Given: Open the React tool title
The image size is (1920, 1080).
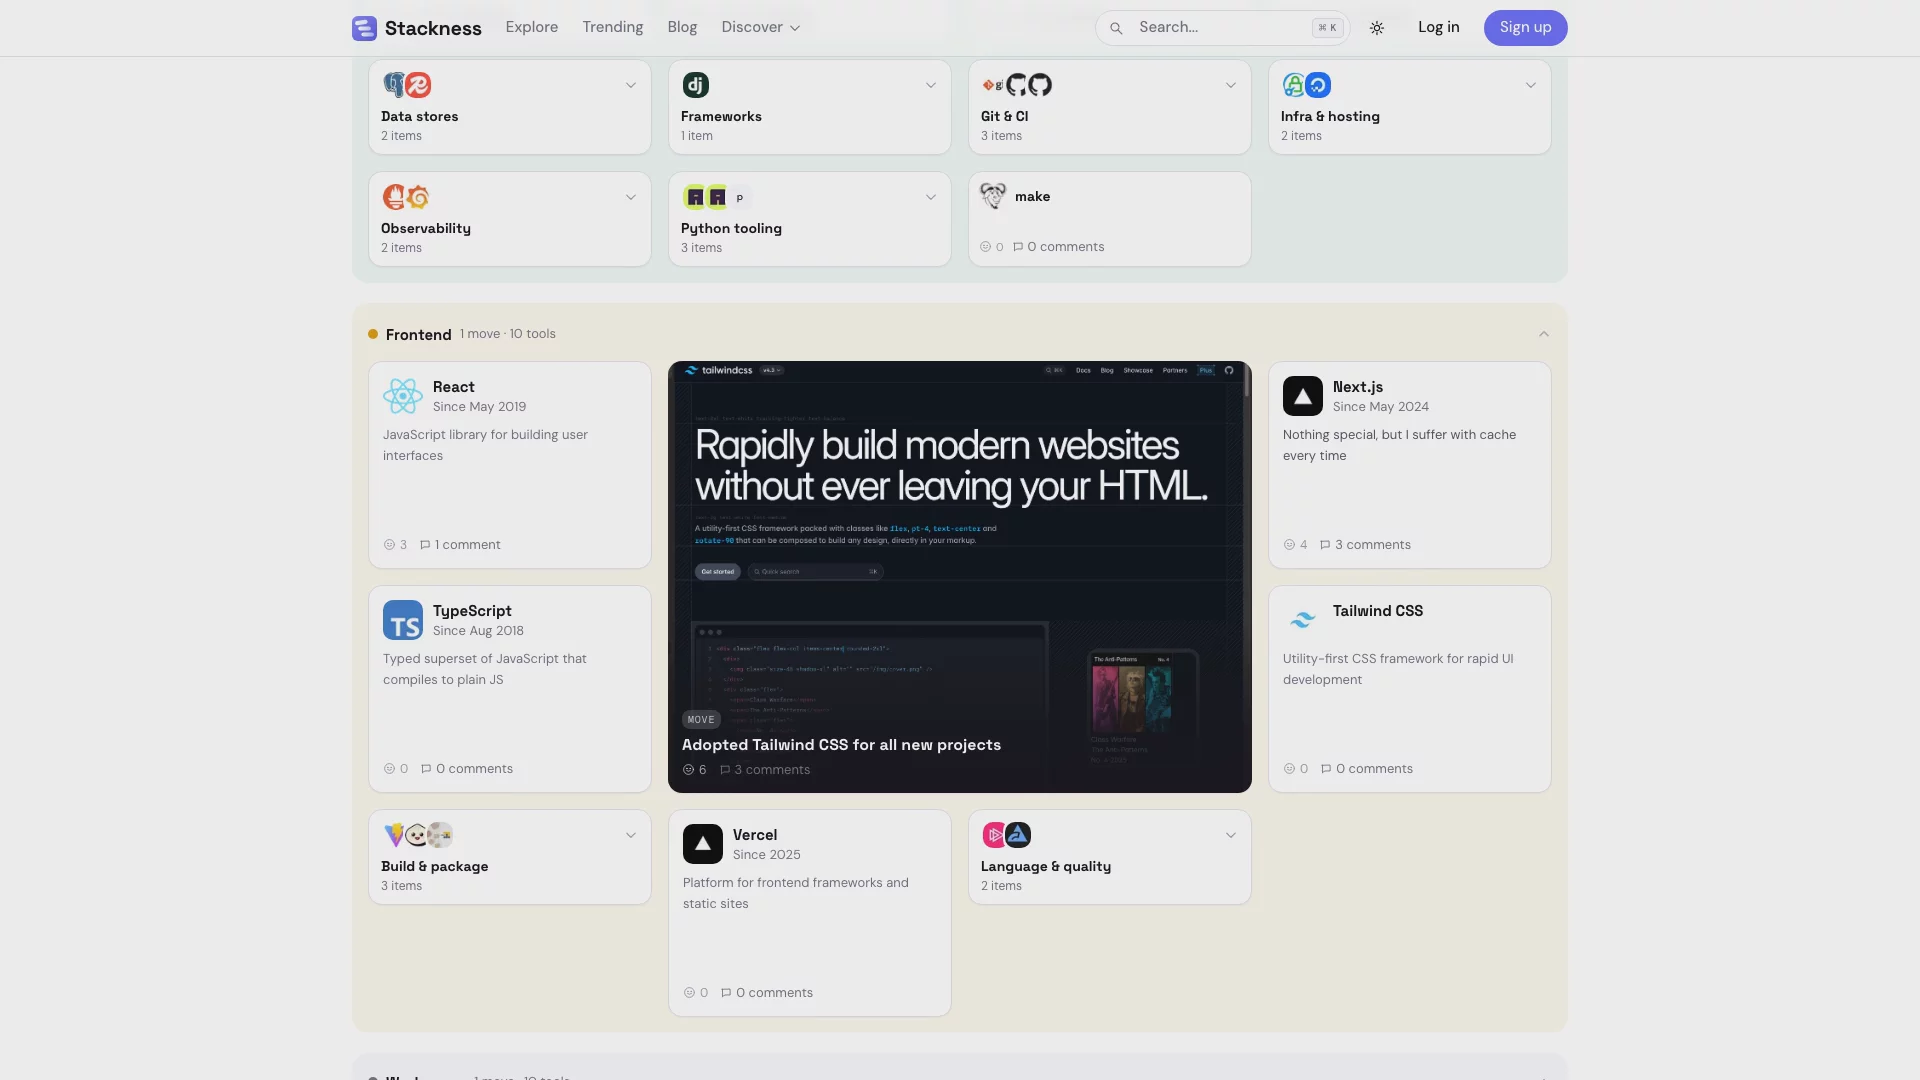Looking at the screenshot, I should [454, 387].
